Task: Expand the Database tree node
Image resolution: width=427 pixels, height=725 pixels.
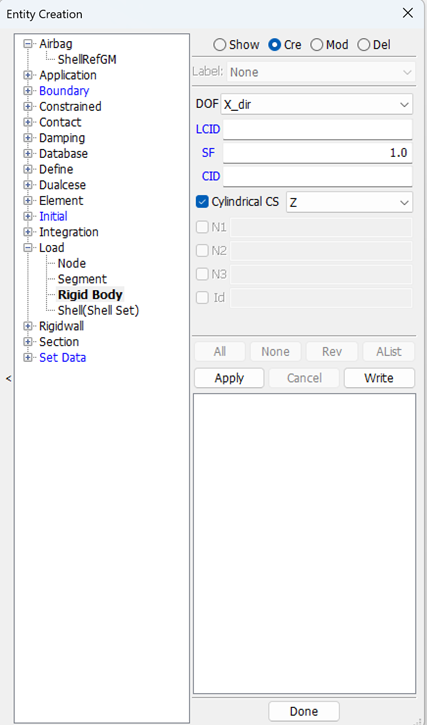Action: (28, 154)
